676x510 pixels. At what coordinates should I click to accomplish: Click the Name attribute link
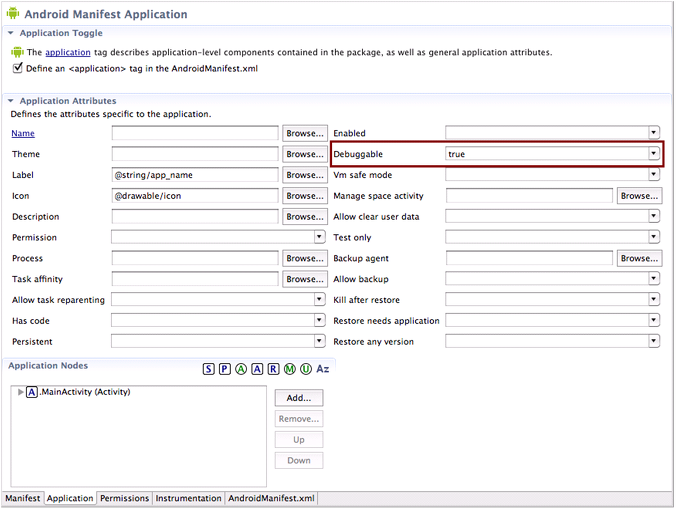(x=23, y=134)
